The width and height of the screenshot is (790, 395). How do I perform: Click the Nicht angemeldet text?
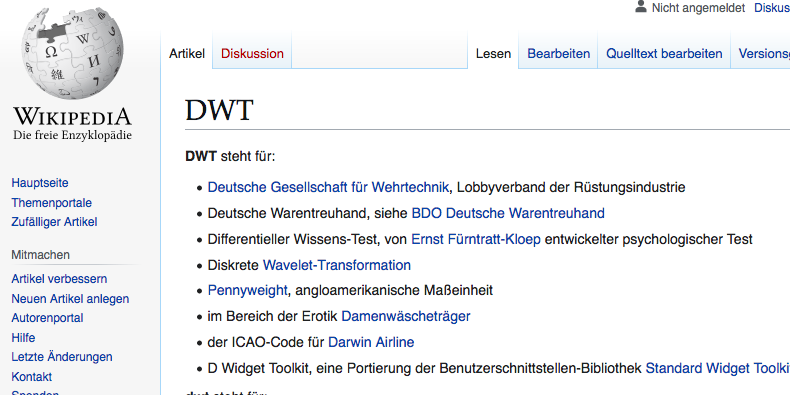click(x=698, y=8)
